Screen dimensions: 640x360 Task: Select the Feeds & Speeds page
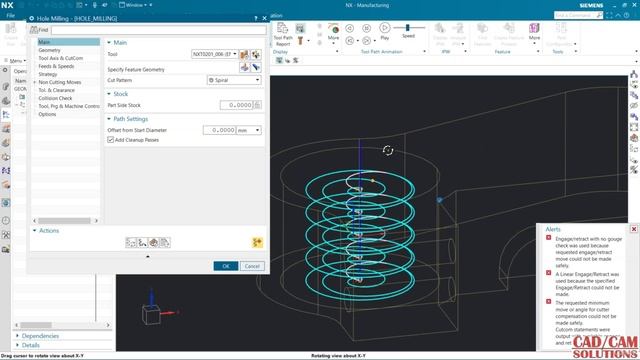[56, 66]
